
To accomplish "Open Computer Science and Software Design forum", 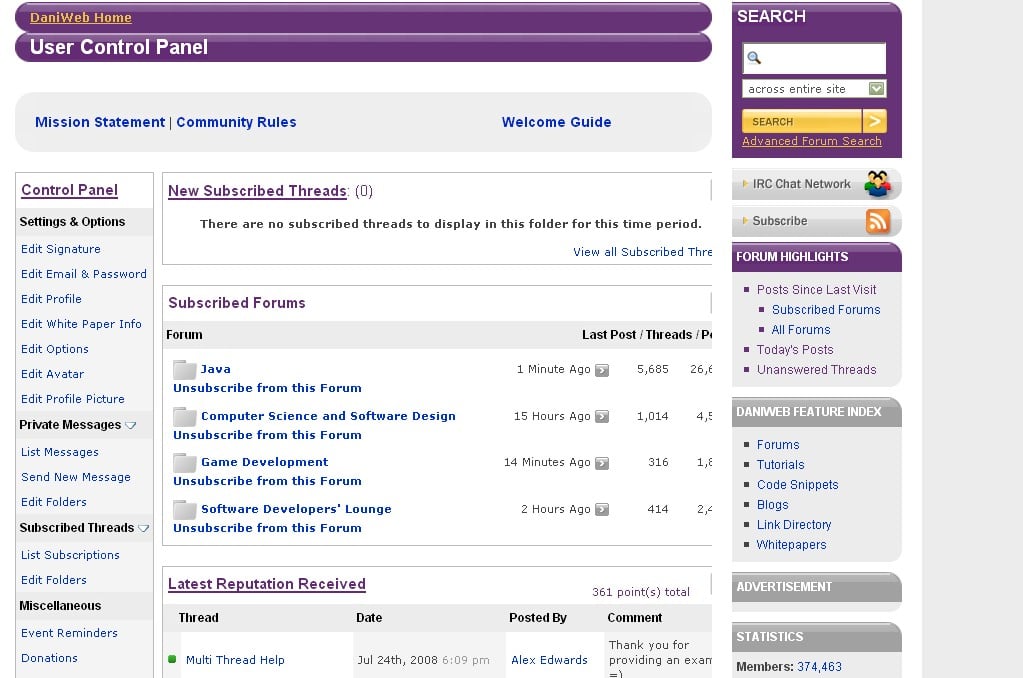I will point(328,416).
